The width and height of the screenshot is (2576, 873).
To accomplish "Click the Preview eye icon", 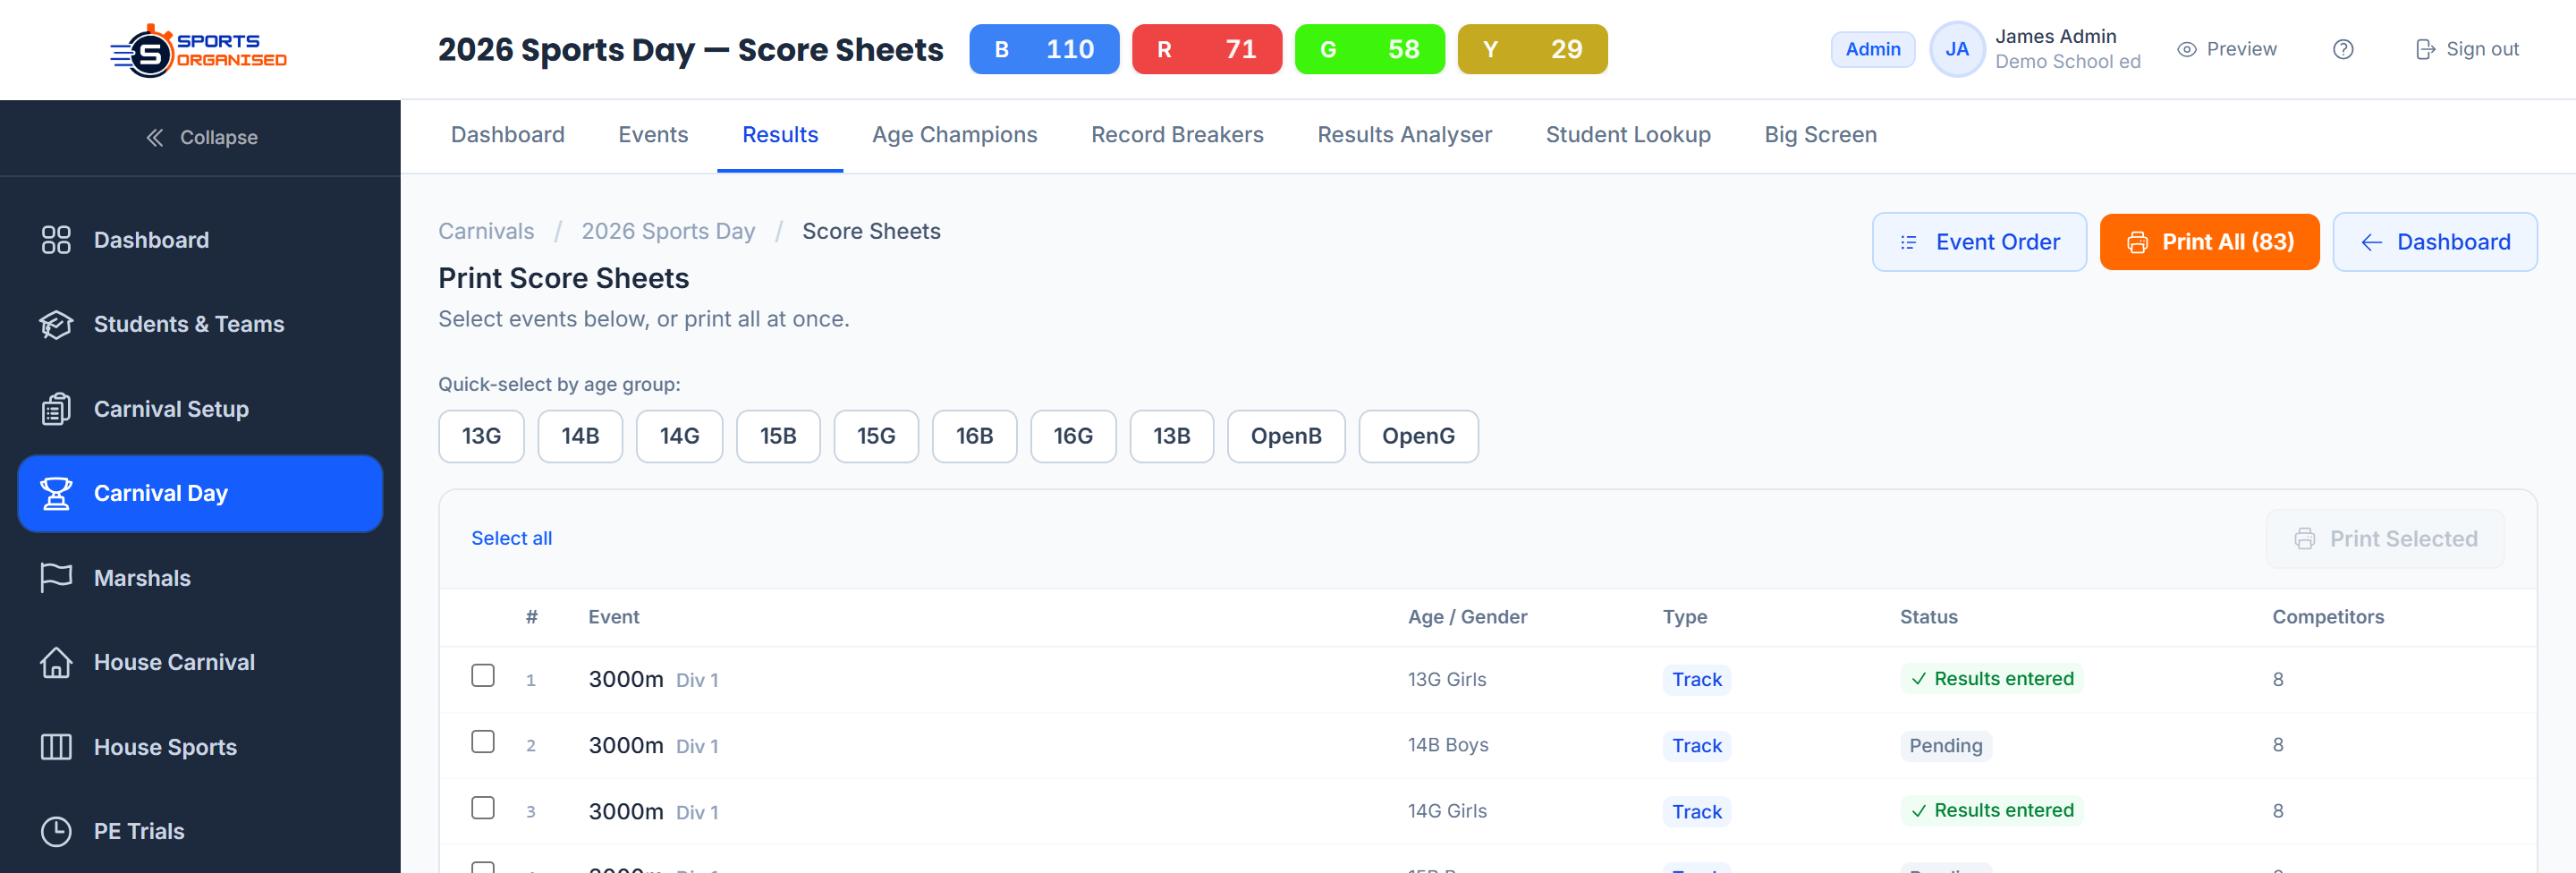I will pyautogui.click(x=2187, y=49).
